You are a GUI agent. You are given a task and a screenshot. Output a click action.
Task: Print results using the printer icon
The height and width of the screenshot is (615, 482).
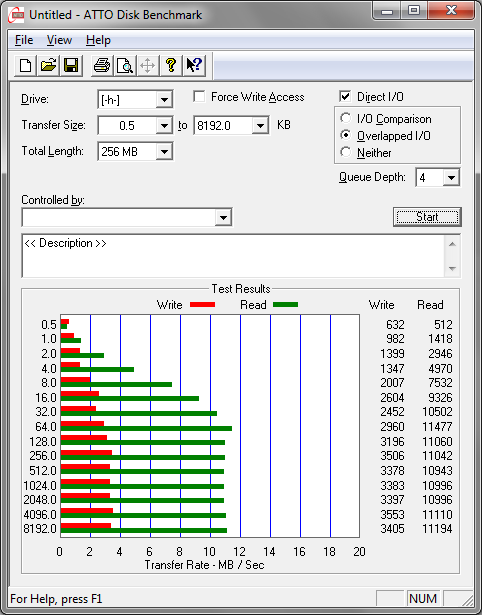(102, 65)
